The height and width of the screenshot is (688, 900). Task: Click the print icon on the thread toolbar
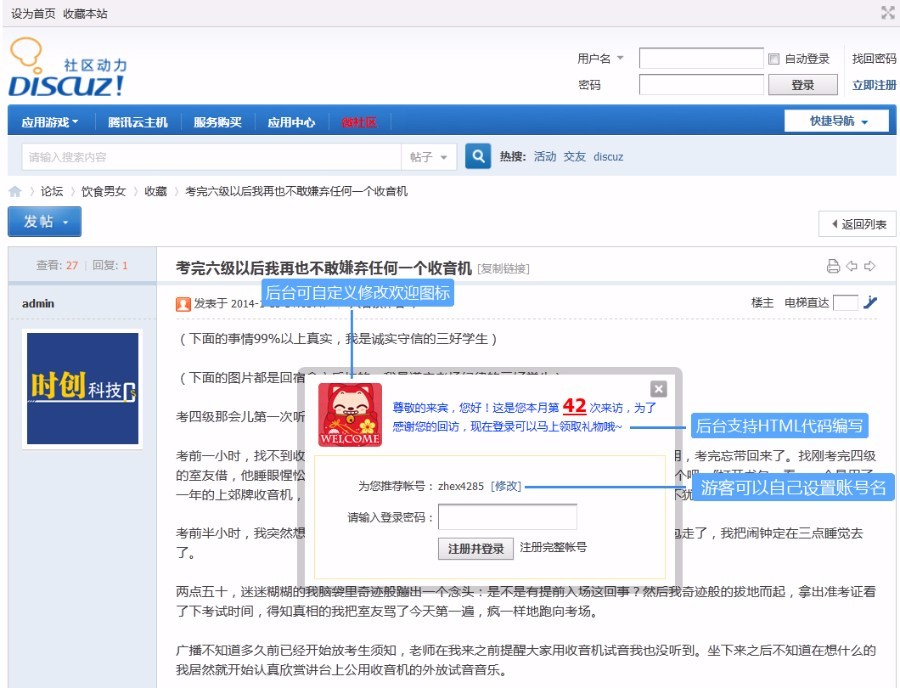(834, 264)
